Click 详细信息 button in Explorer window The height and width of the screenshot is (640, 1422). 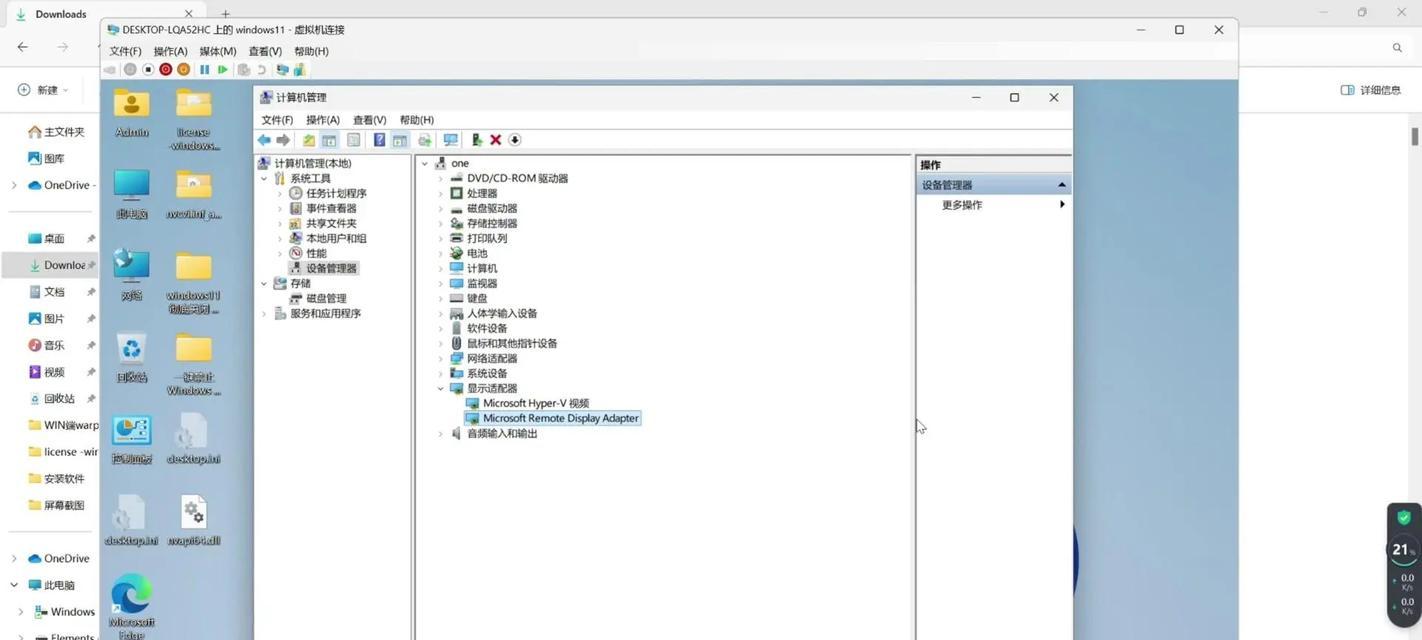coord(1371,90)
